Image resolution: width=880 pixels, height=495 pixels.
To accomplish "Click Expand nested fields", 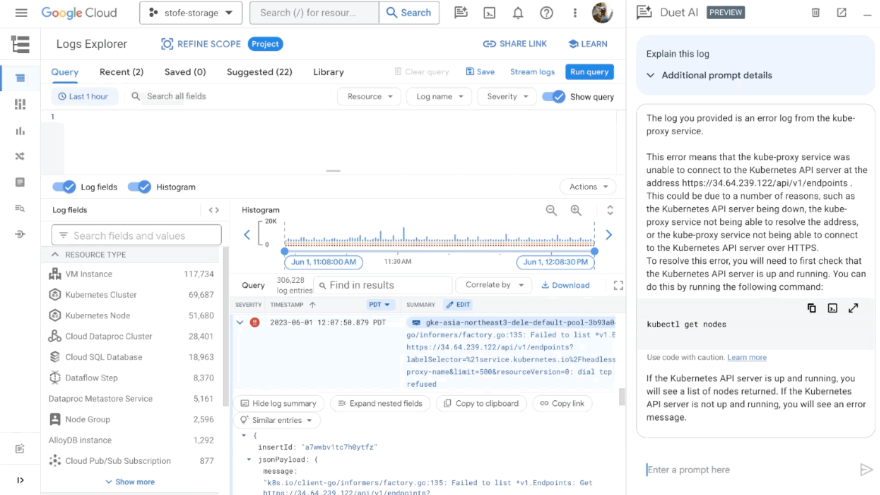I will [380, 404].
